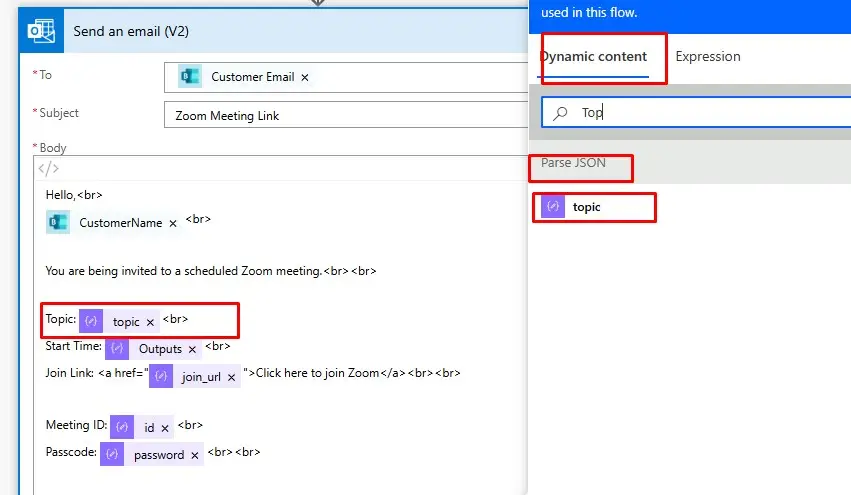Remove the Outputs token from Start Time

coord(192,349)
